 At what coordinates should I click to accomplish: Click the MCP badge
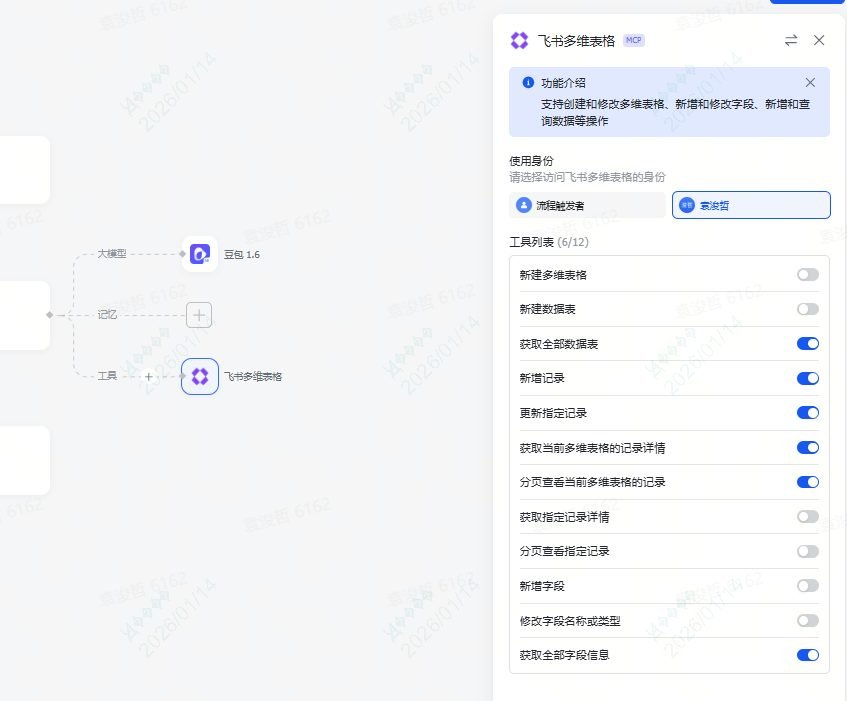634,41
